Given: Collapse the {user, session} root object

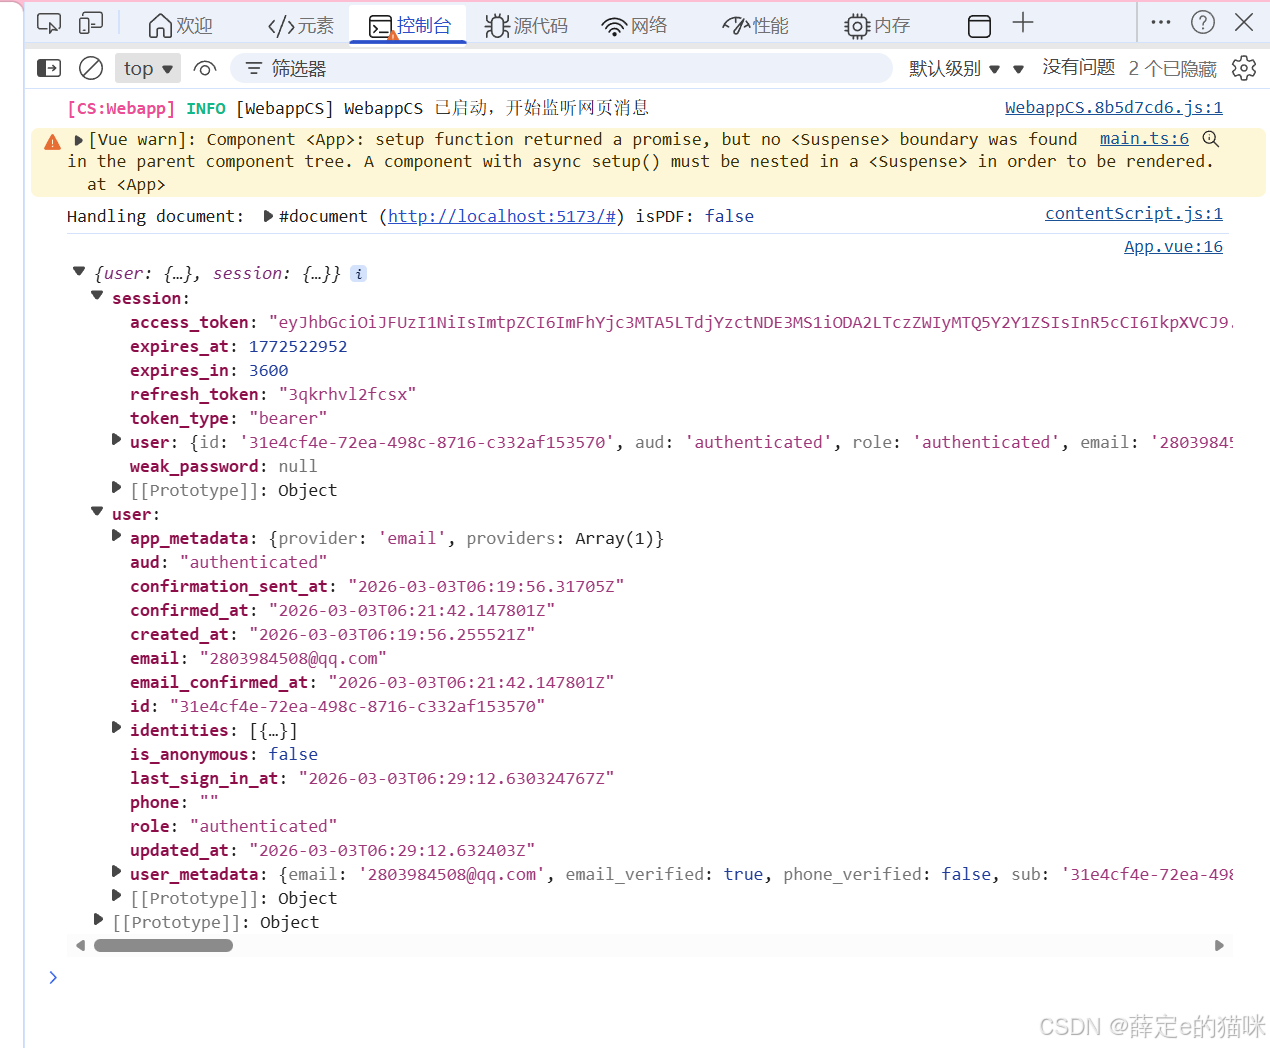Looking at the screenshot, I should [79, 271].
